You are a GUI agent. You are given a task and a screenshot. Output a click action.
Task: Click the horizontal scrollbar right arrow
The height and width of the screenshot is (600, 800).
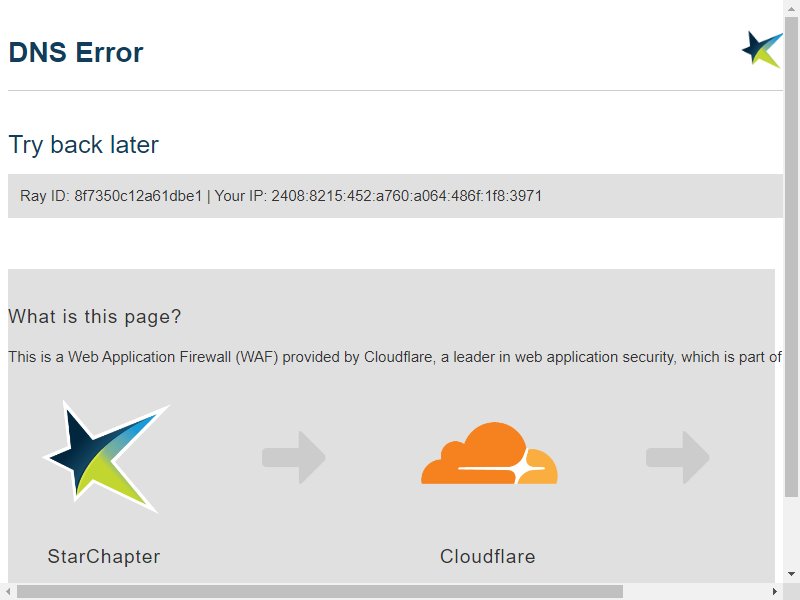[775, 591]
